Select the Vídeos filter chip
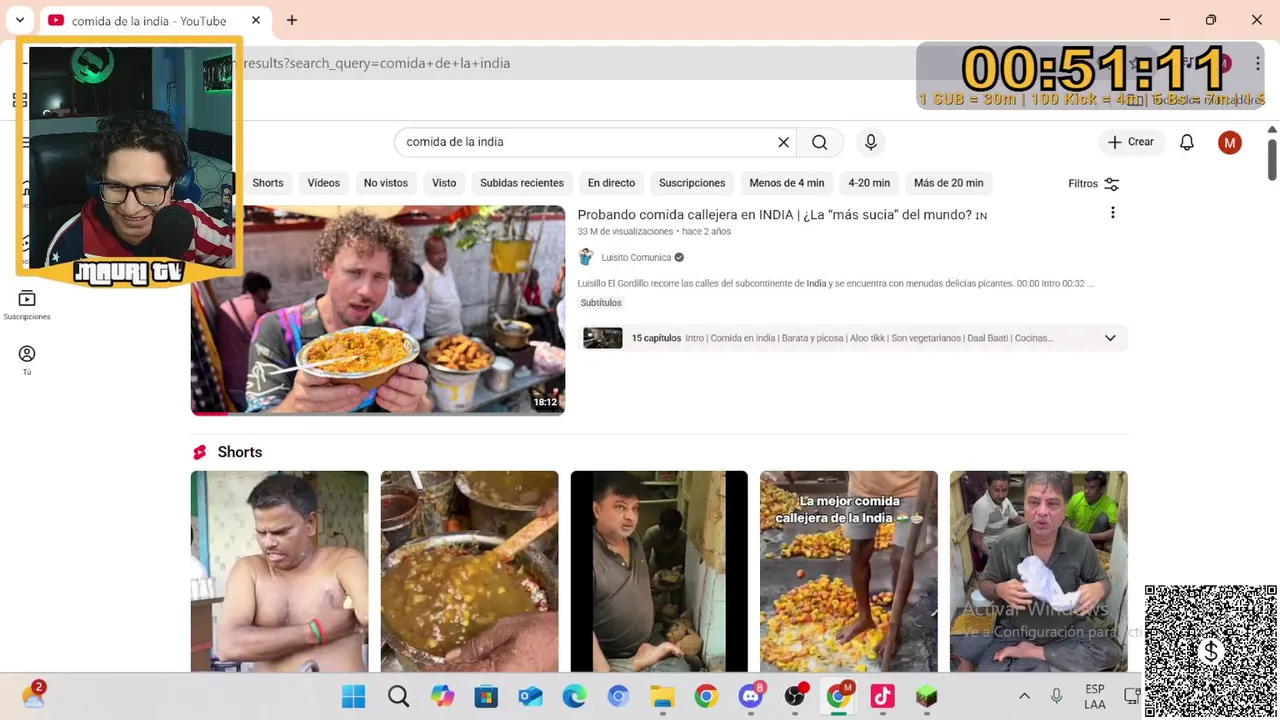Viewport: 1280px width, 720px height. pos(324,183)
